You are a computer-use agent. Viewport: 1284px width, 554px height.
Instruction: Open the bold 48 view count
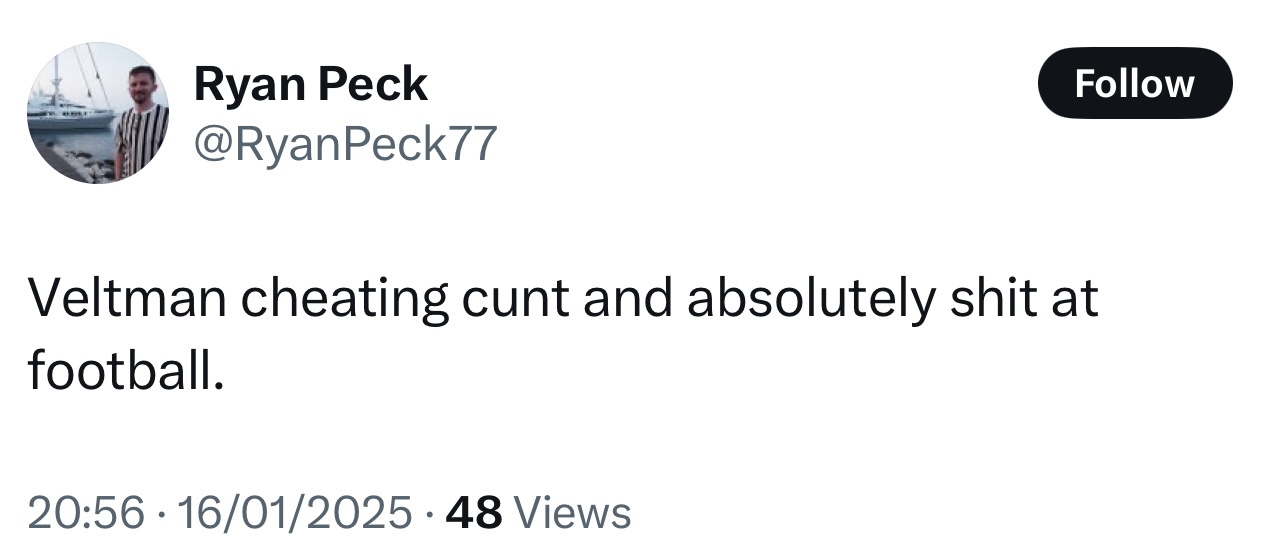click(x=473, y=513)
